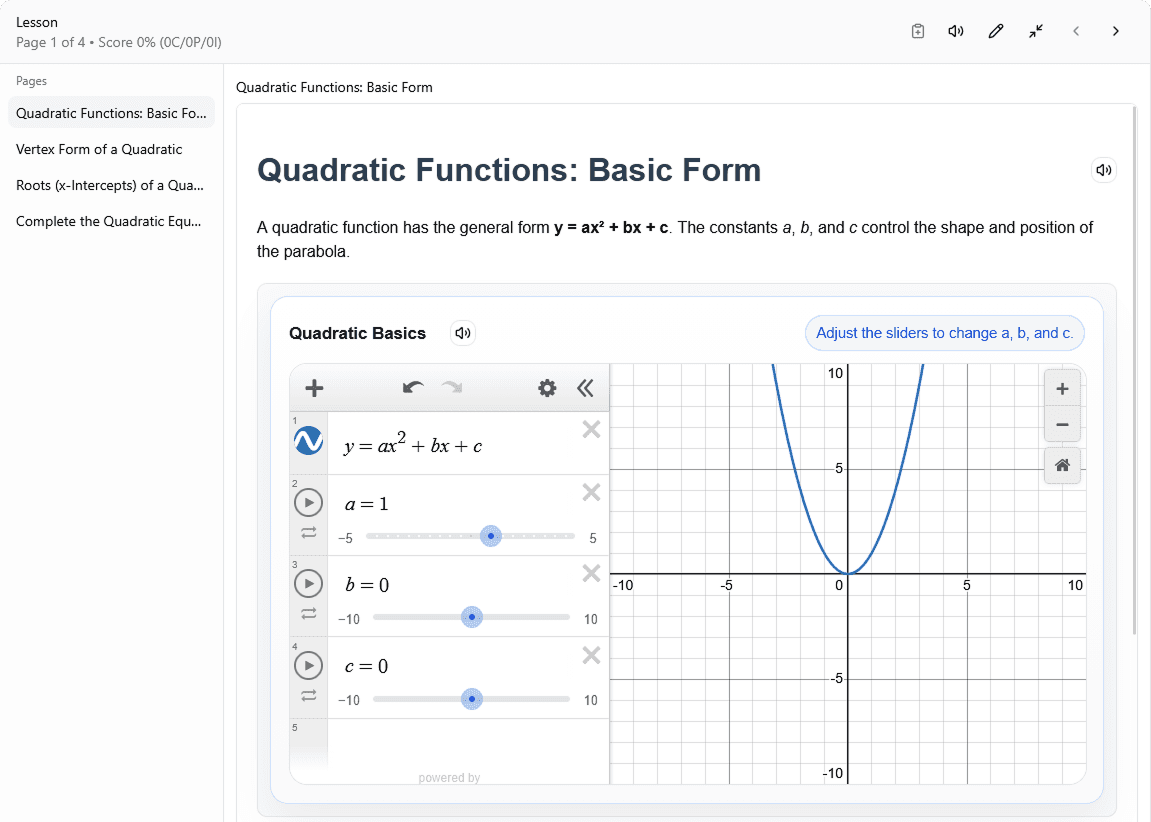Image resolution: width=1151 pixels, height=822 pixels.
Task: Open Vertex Form of a Quadratic page
Action: [112, 149]
